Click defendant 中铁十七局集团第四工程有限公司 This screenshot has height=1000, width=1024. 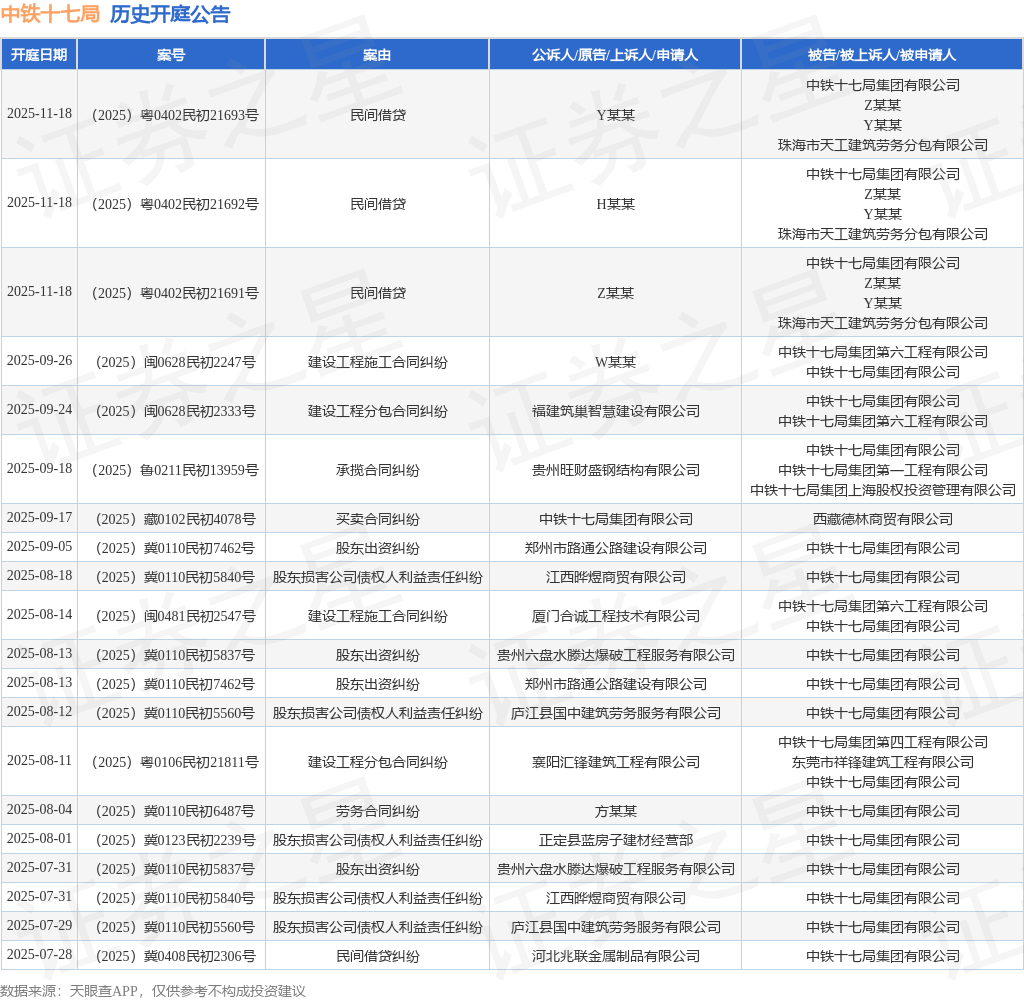point(882,742)
